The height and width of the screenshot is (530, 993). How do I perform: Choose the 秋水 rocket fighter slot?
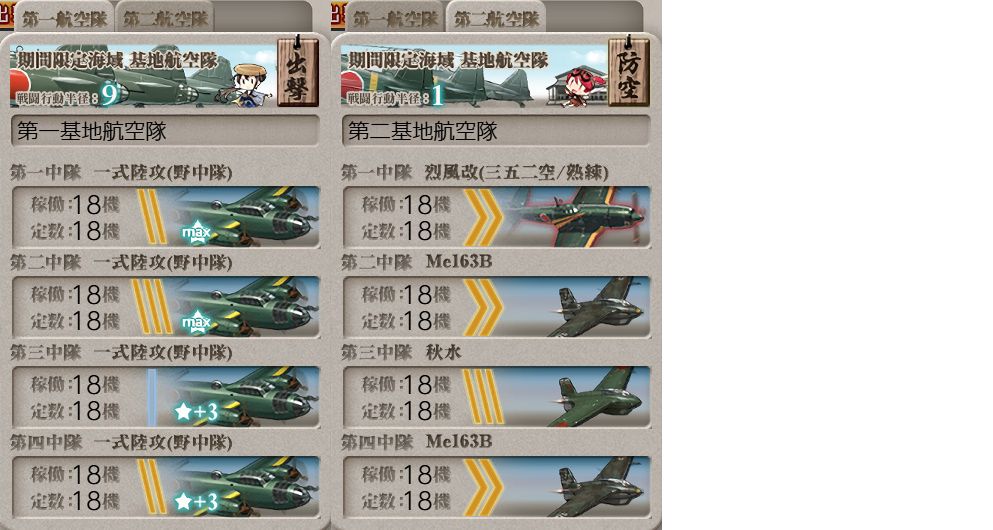pyautogui.click(x=496, y=396)
